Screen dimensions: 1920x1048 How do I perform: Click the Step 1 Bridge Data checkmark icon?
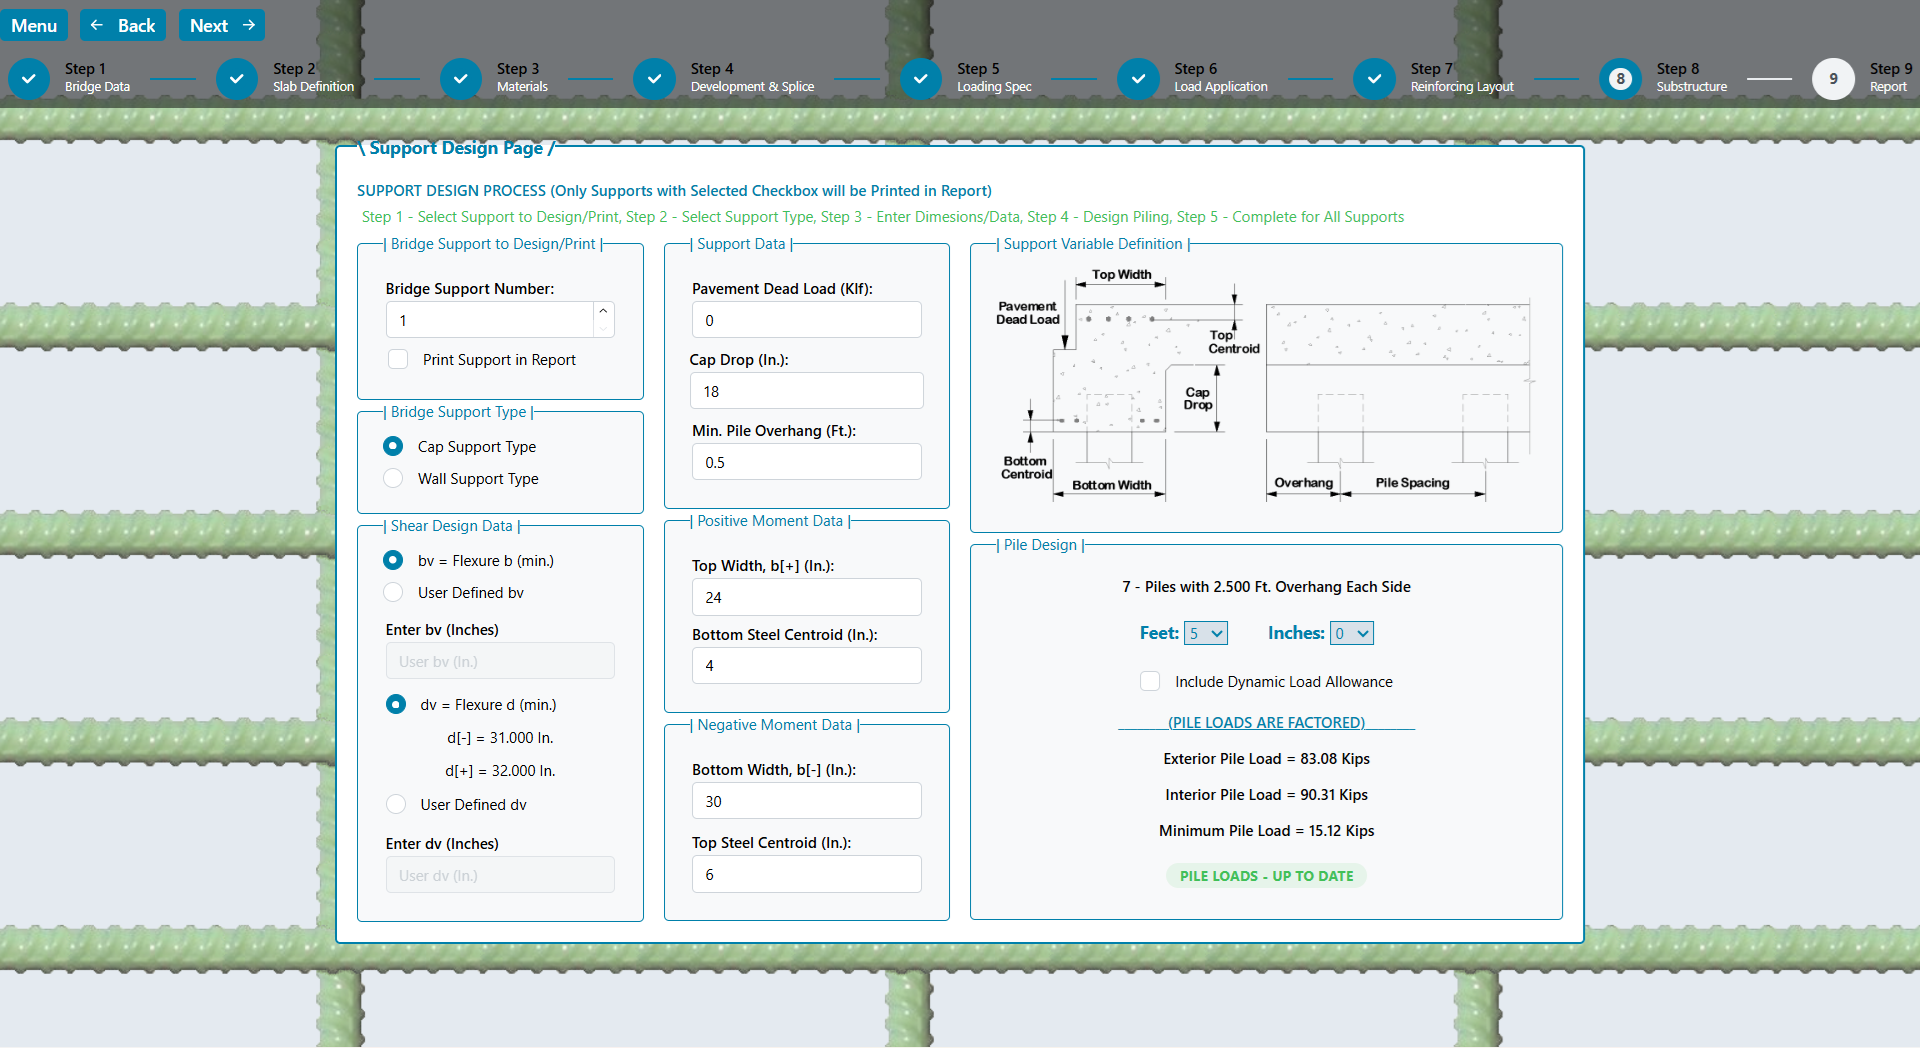[29, 78]
